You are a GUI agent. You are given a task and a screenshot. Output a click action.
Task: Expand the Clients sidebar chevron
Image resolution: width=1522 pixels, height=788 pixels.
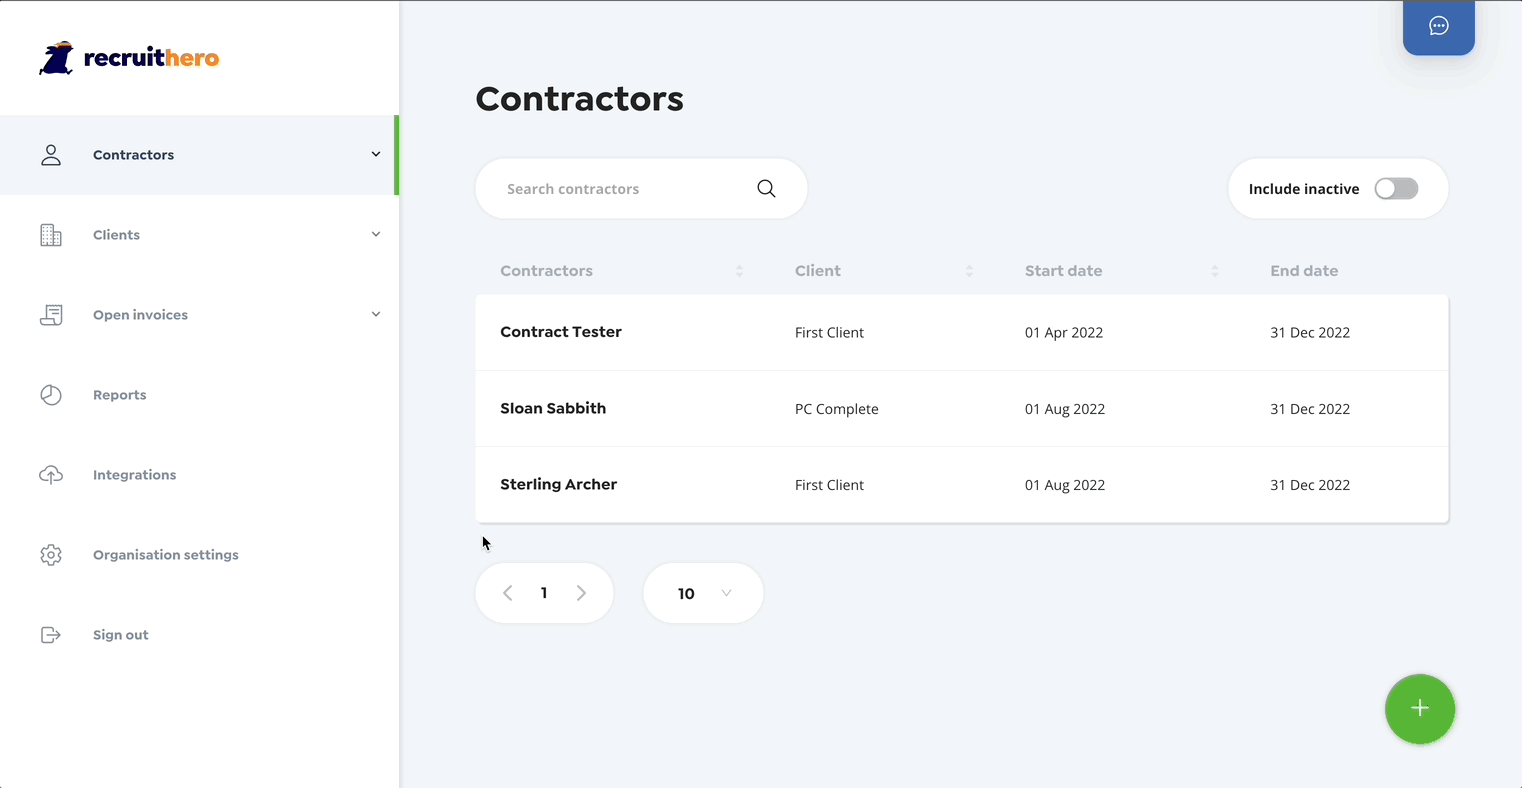click(x=376, y=234)
